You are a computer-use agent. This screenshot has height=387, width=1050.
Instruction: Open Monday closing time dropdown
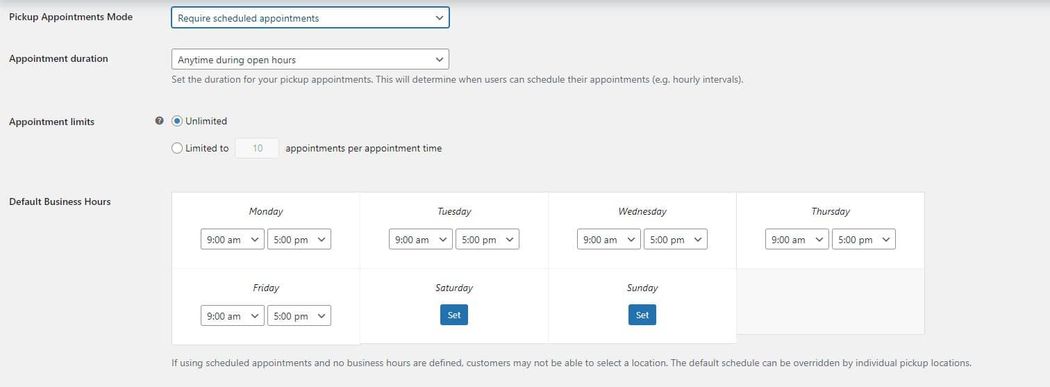pos(299,239)
